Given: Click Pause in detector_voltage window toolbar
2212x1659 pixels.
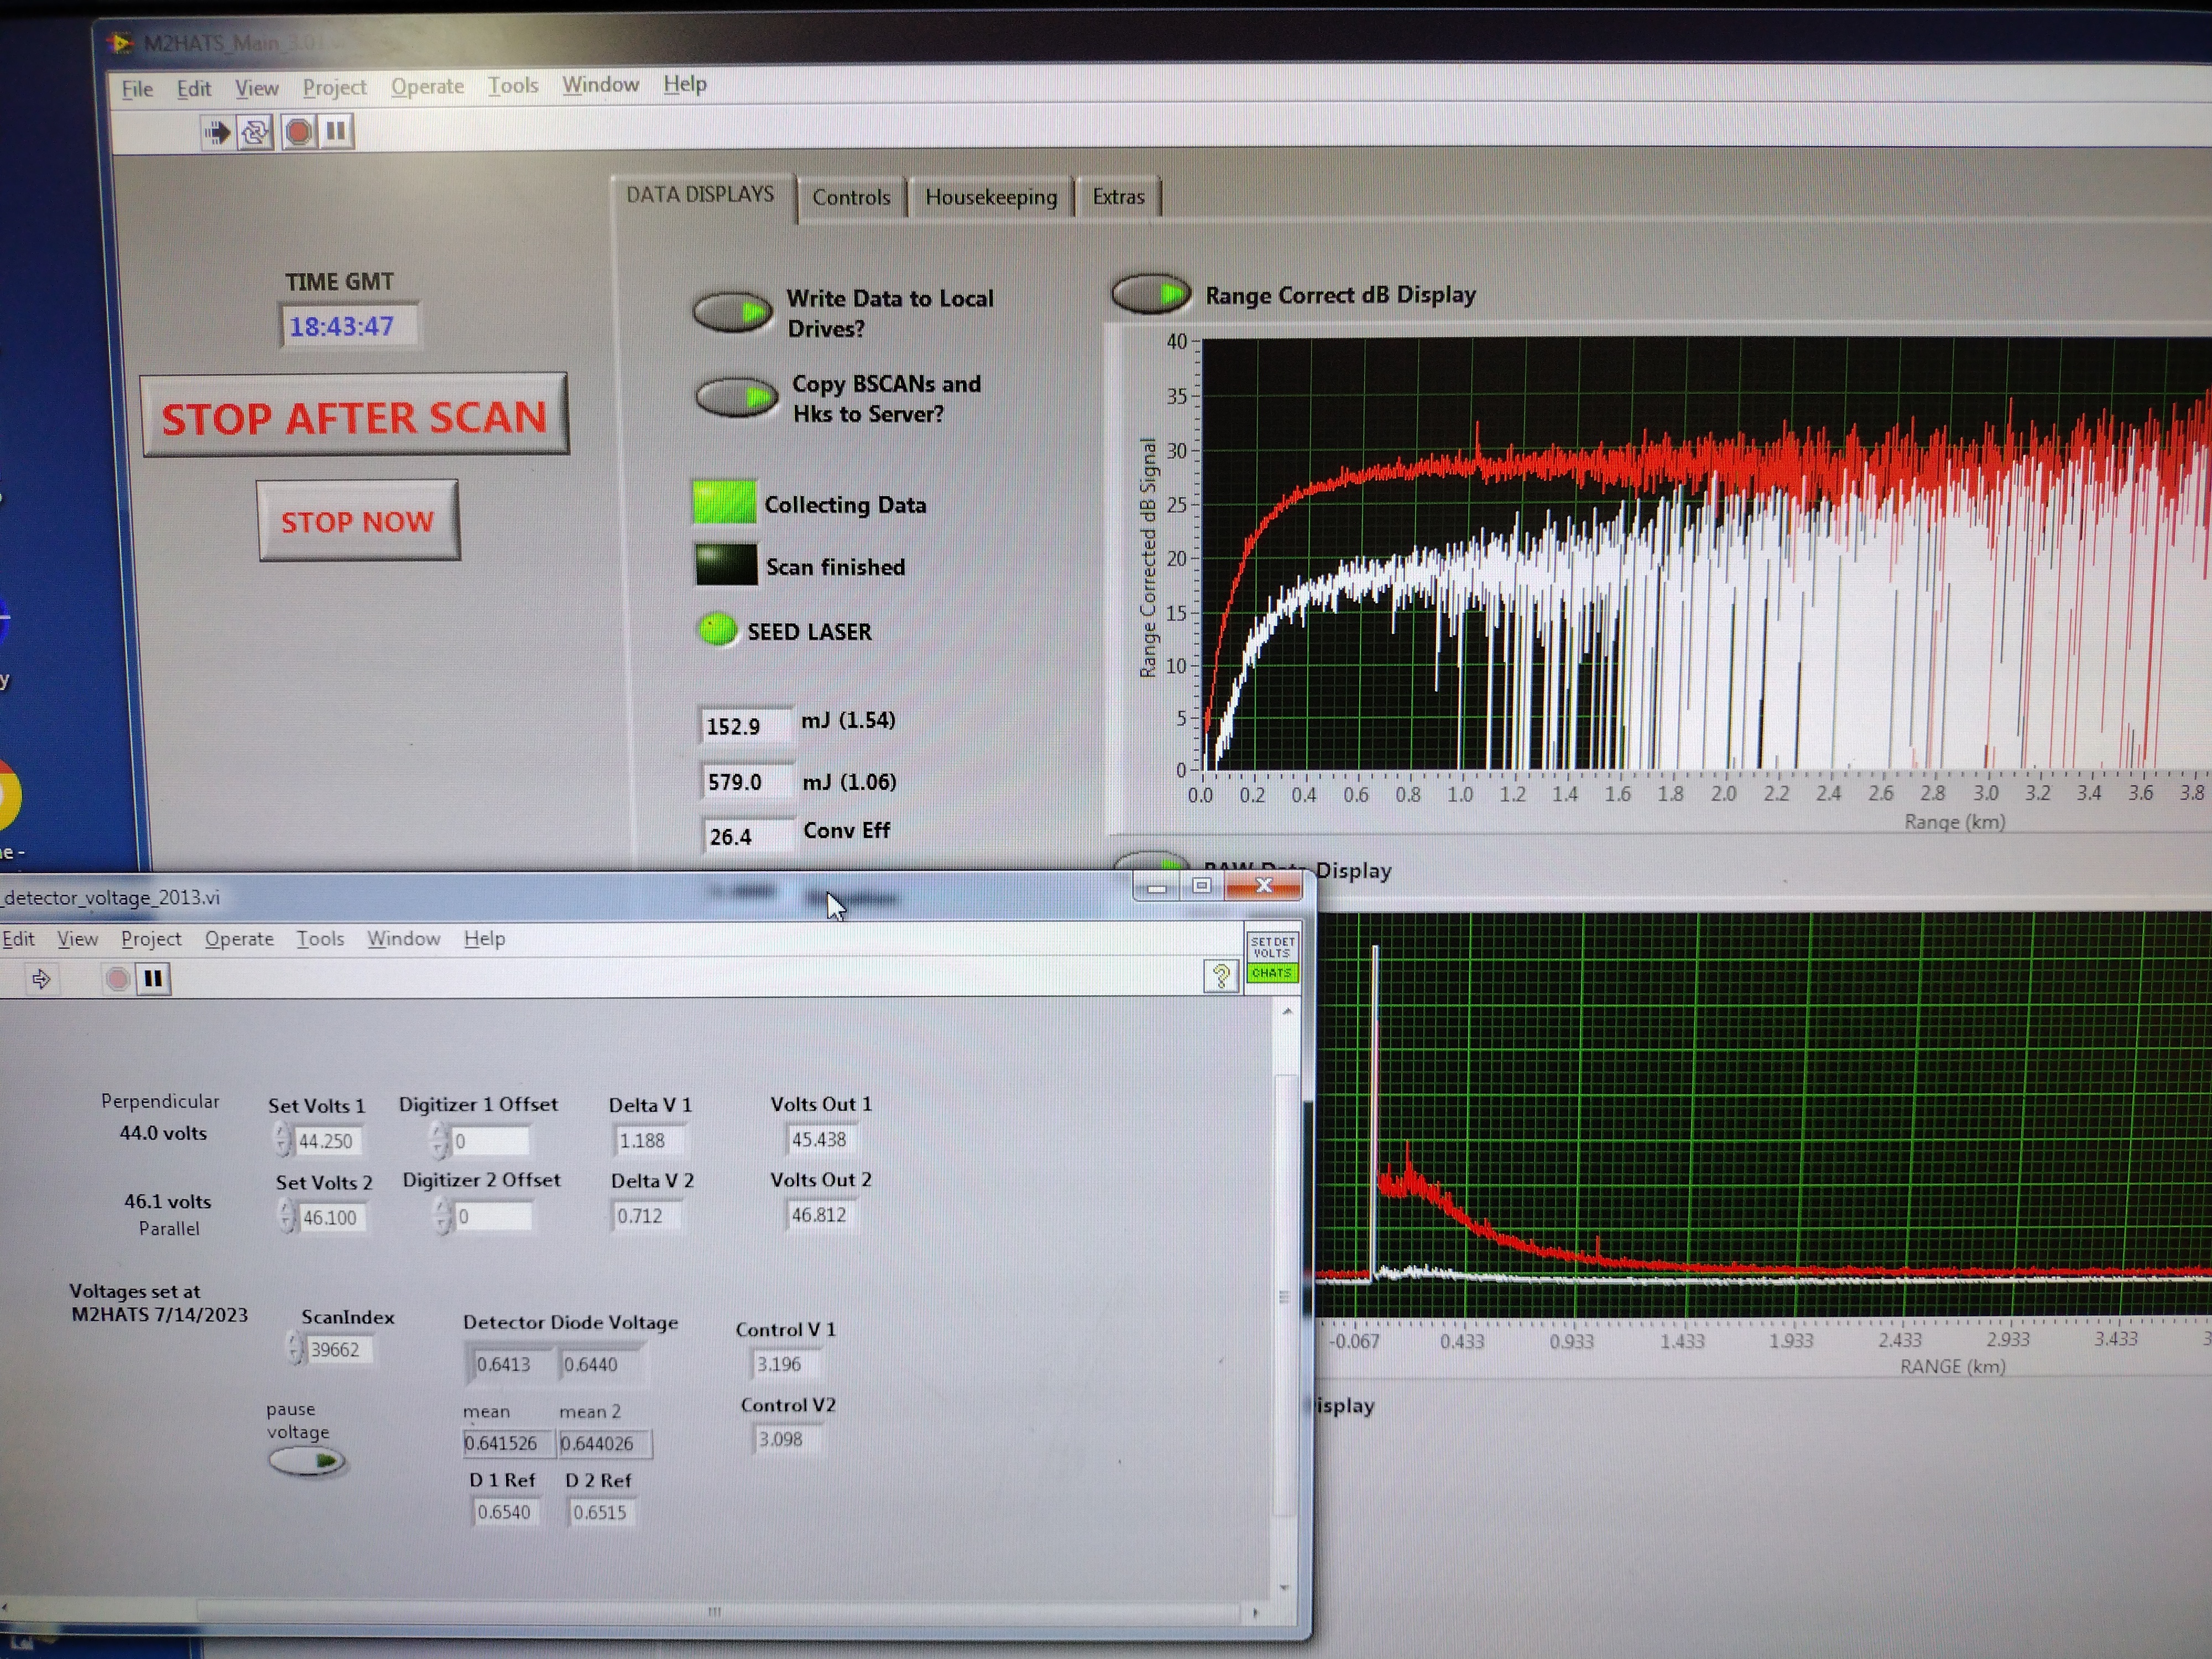Looking at the screenshot, I should [x=153, y=978].
